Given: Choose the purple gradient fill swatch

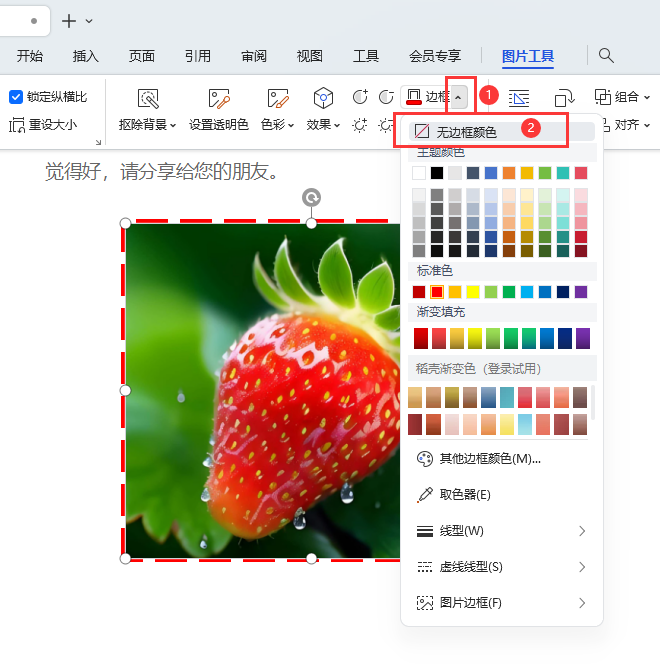Looking at the screenshot, I should [x=583, y=338].
